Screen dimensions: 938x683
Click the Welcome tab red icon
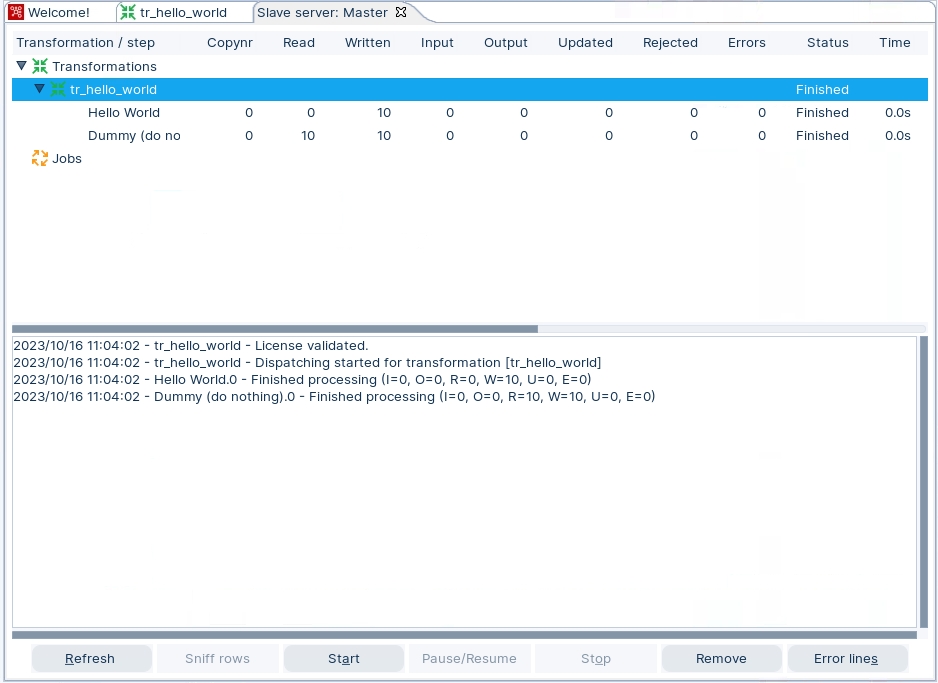click(x=16, y=13)
